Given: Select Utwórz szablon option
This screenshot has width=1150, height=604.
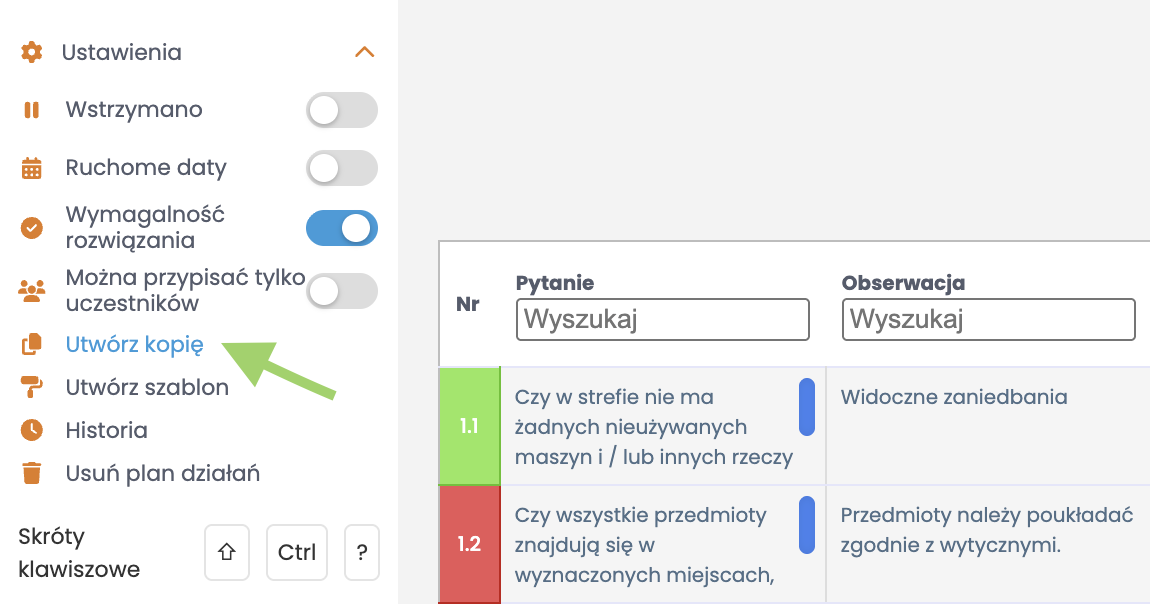Looking at the screenshot, I should pos(147,387).
